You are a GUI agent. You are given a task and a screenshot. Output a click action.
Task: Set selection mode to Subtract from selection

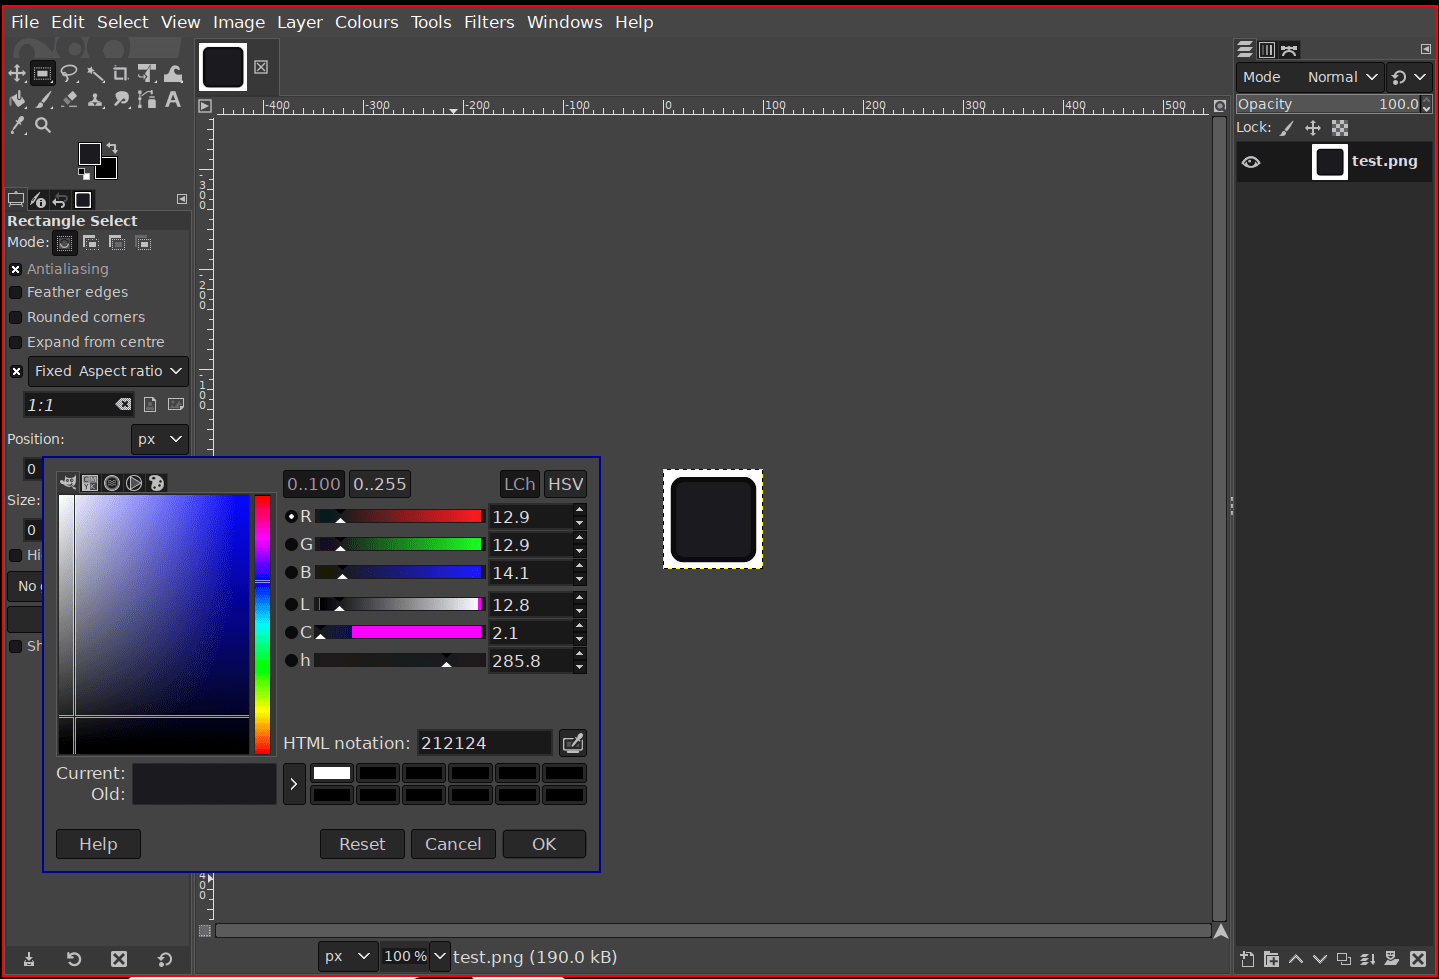[117, 243]
